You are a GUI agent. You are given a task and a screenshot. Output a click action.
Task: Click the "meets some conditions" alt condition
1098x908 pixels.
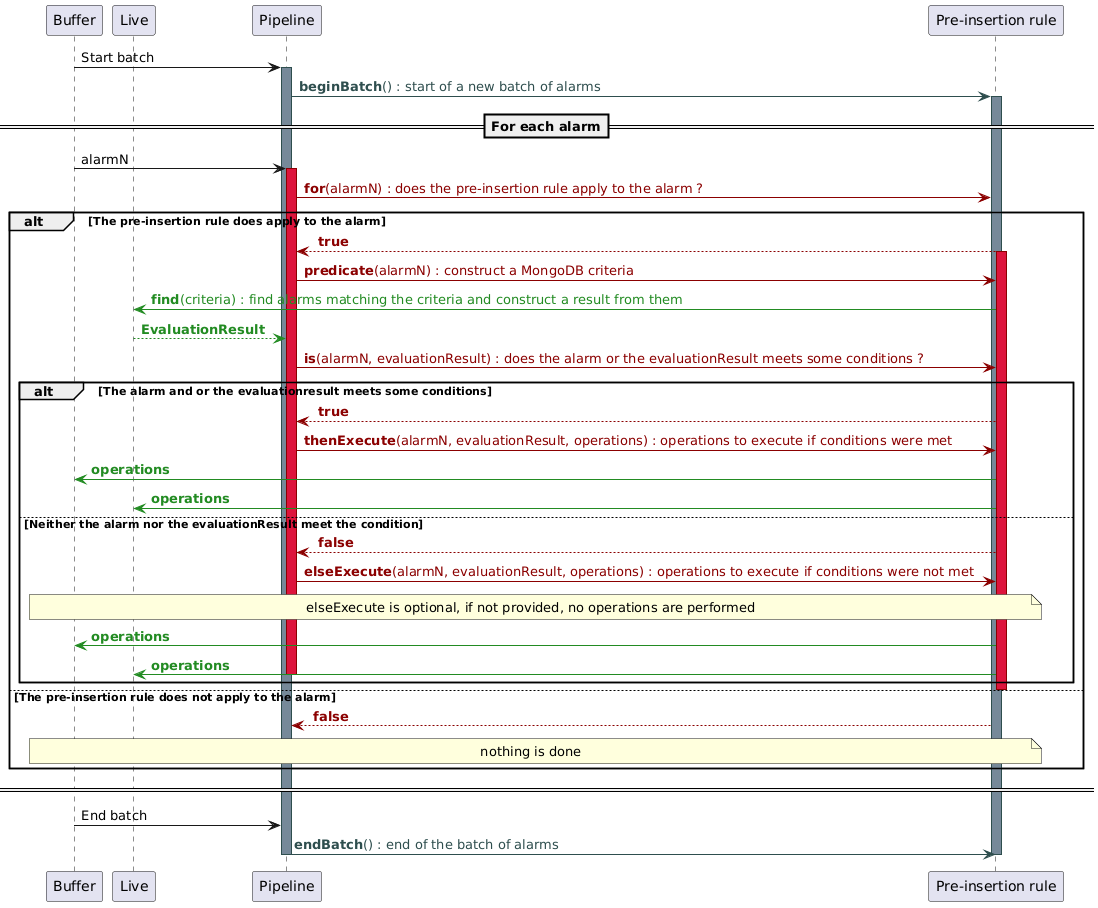295,391
